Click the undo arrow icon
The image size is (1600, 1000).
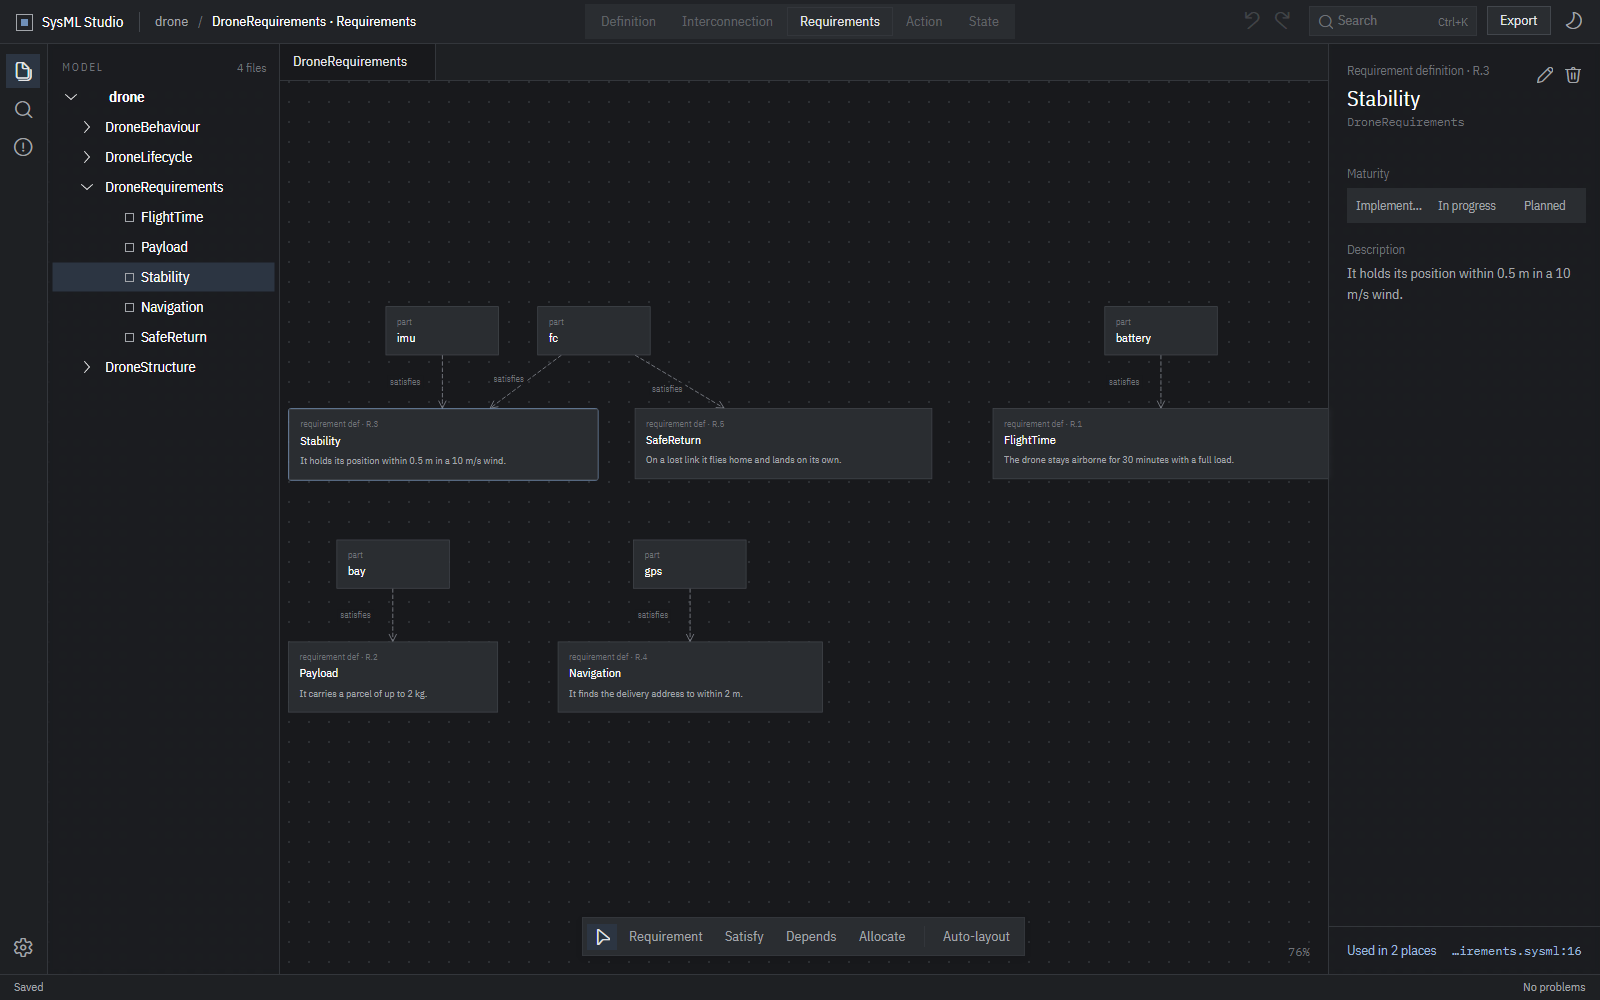pyautogui.click(x=1252, y=21)
